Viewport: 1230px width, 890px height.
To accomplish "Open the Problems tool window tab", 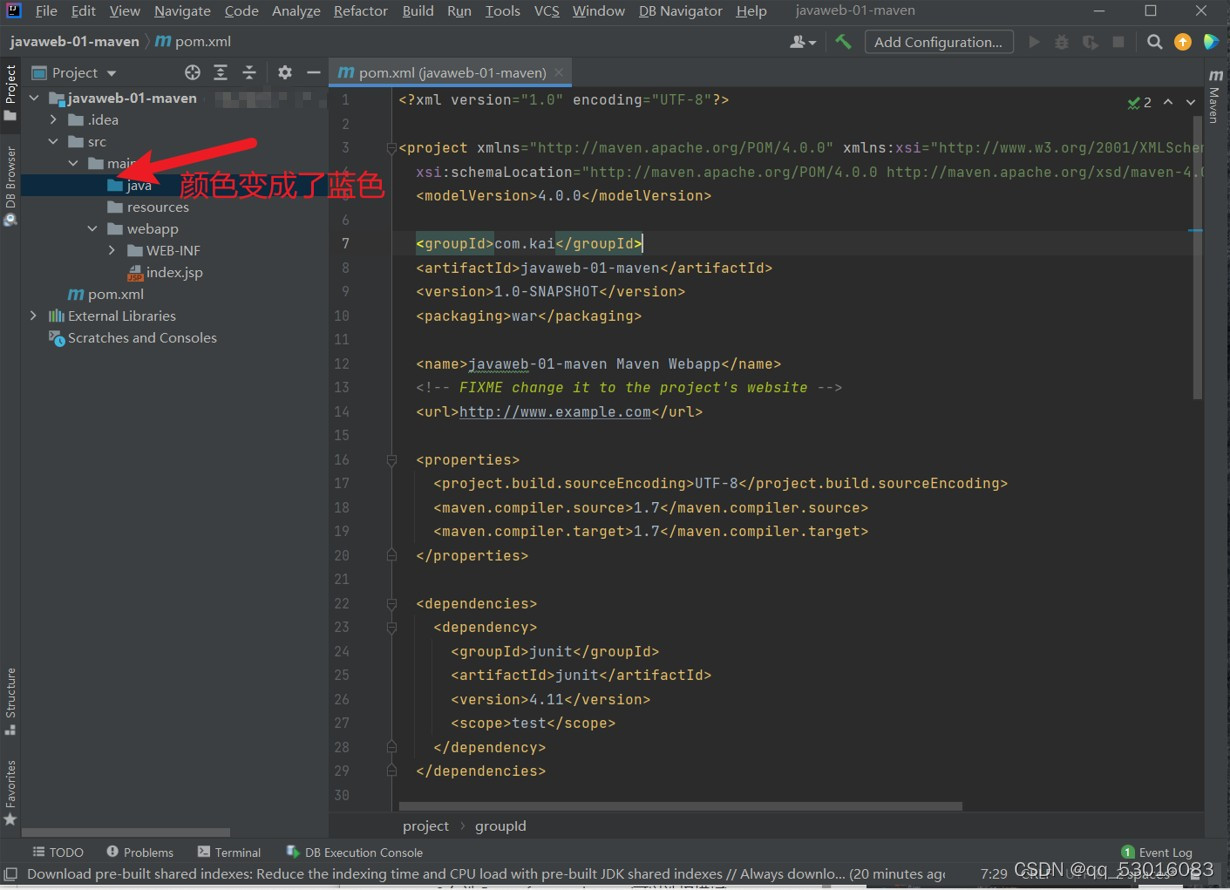I will (x=140, y=852).
